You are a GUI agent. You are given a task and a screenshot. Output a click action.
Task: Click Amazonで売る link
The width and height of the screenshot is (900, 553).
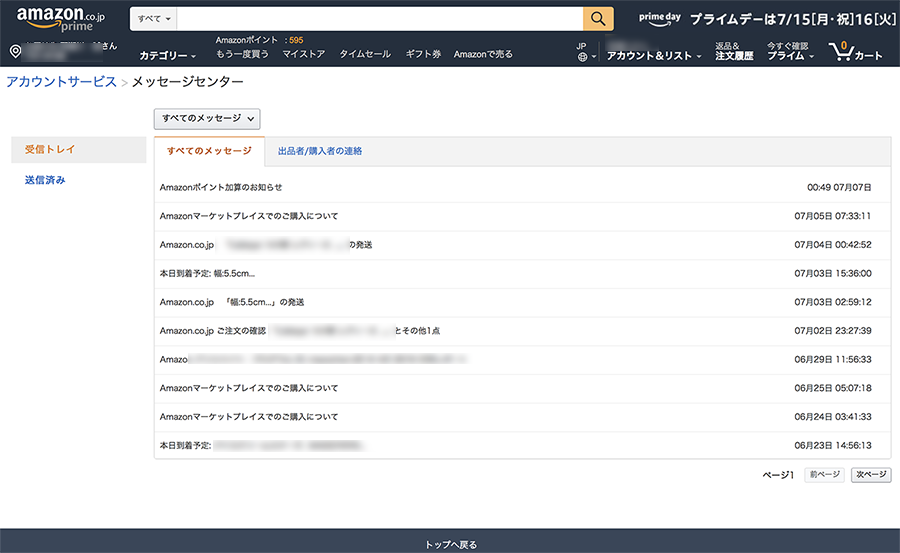point(483,54)
